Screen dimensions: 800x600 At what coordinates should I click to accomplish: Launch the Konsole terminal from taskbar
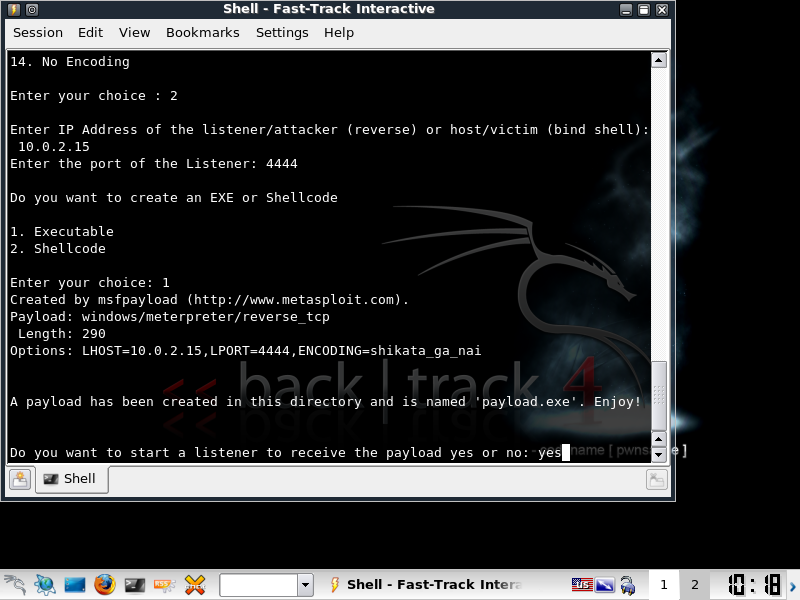tap(135, 585)
